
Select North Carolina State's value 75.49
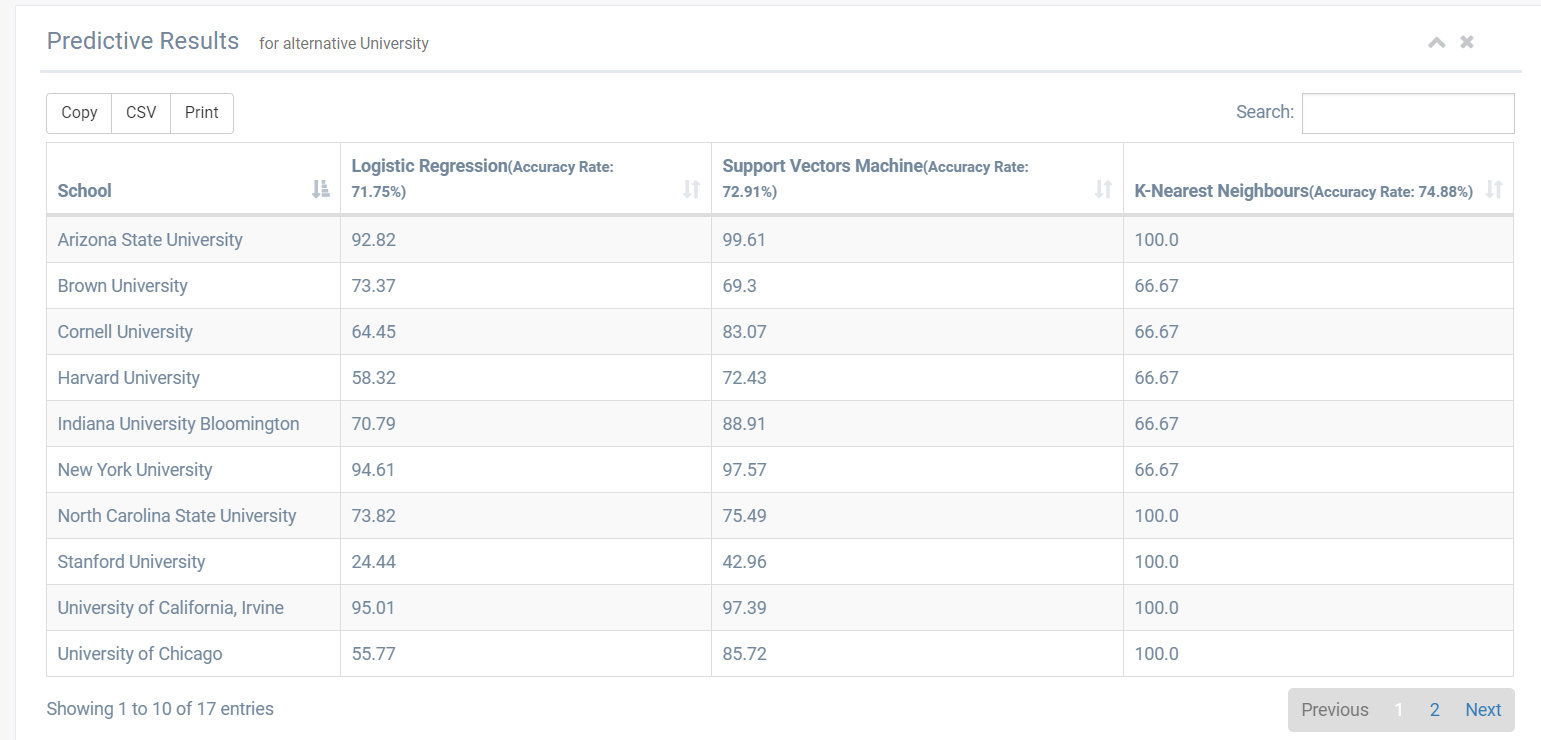745,516
